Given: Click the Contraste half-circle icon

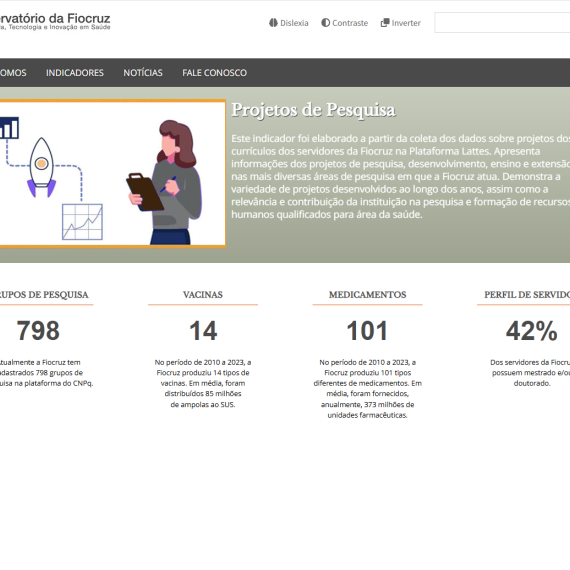Looking at the screenshot, I should click(325, 23).
